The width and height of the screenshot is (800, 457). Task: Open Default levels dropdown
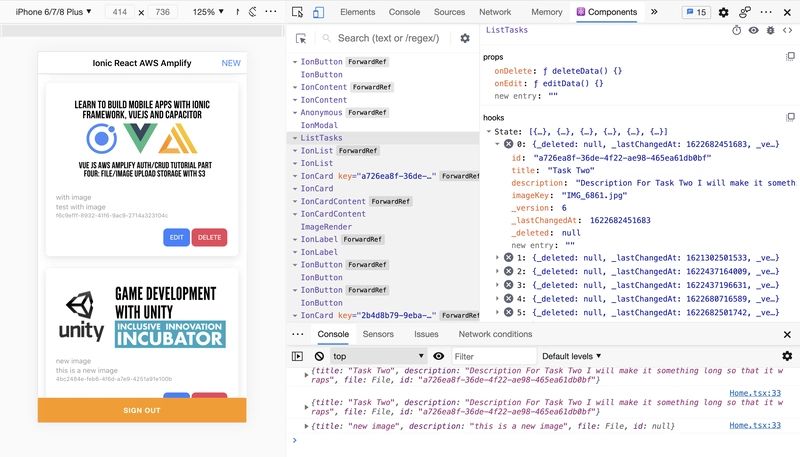pyautogui.click(x=571, y=356)
